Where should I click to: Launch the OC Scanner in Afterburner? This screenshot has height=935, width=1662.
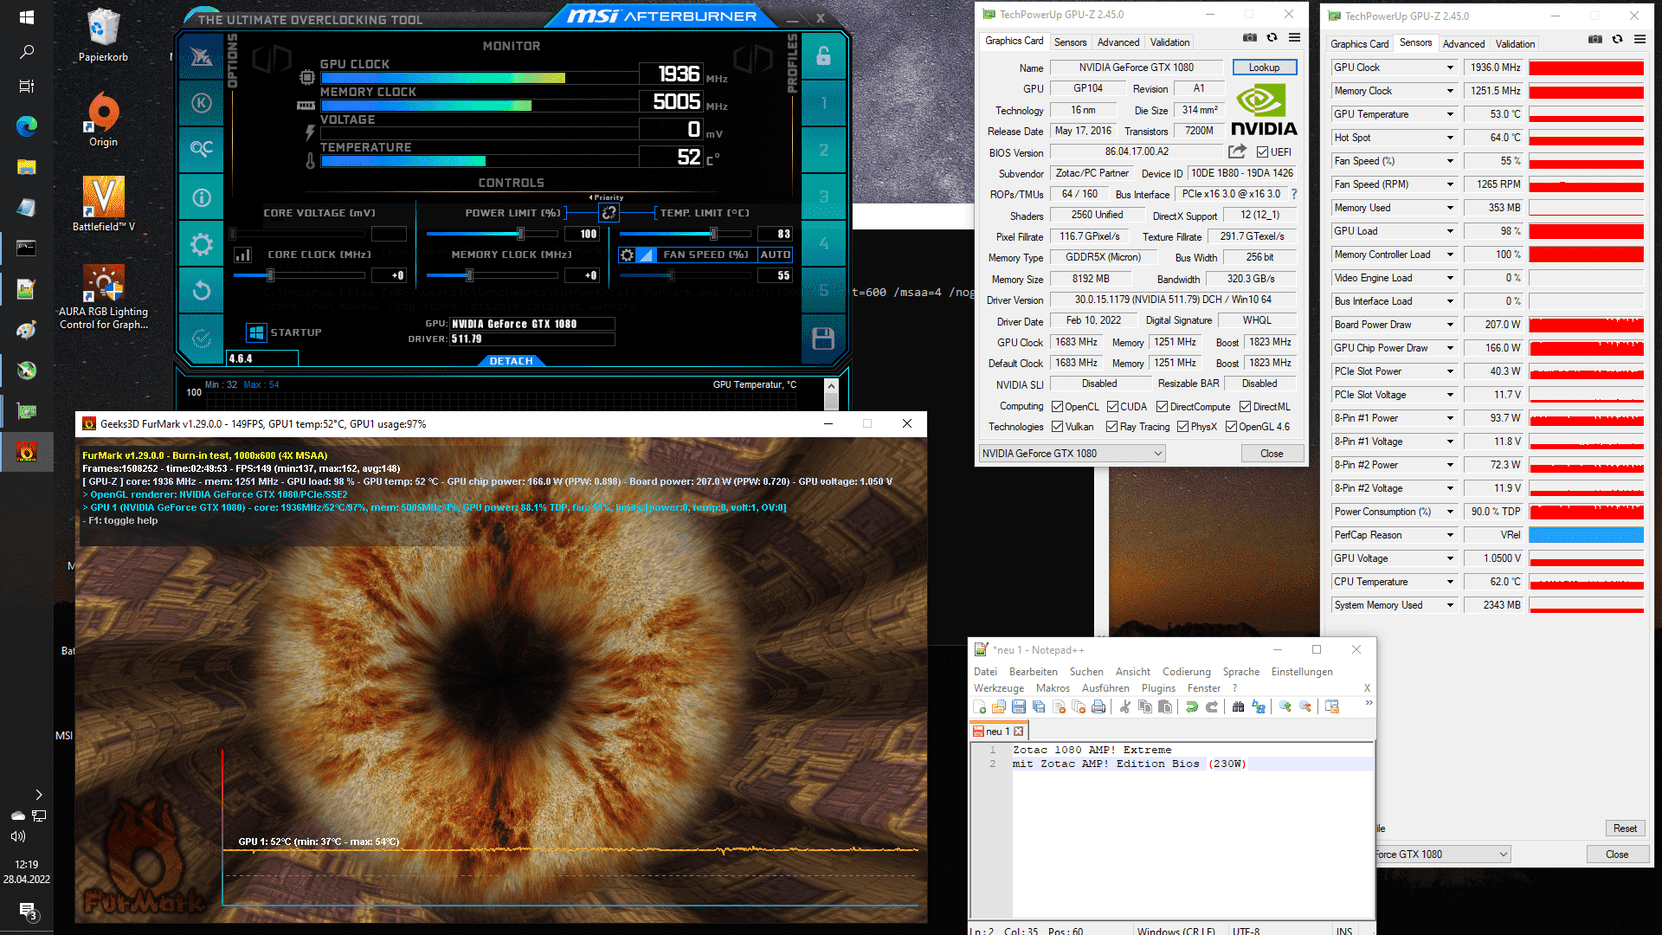point(201,149)
